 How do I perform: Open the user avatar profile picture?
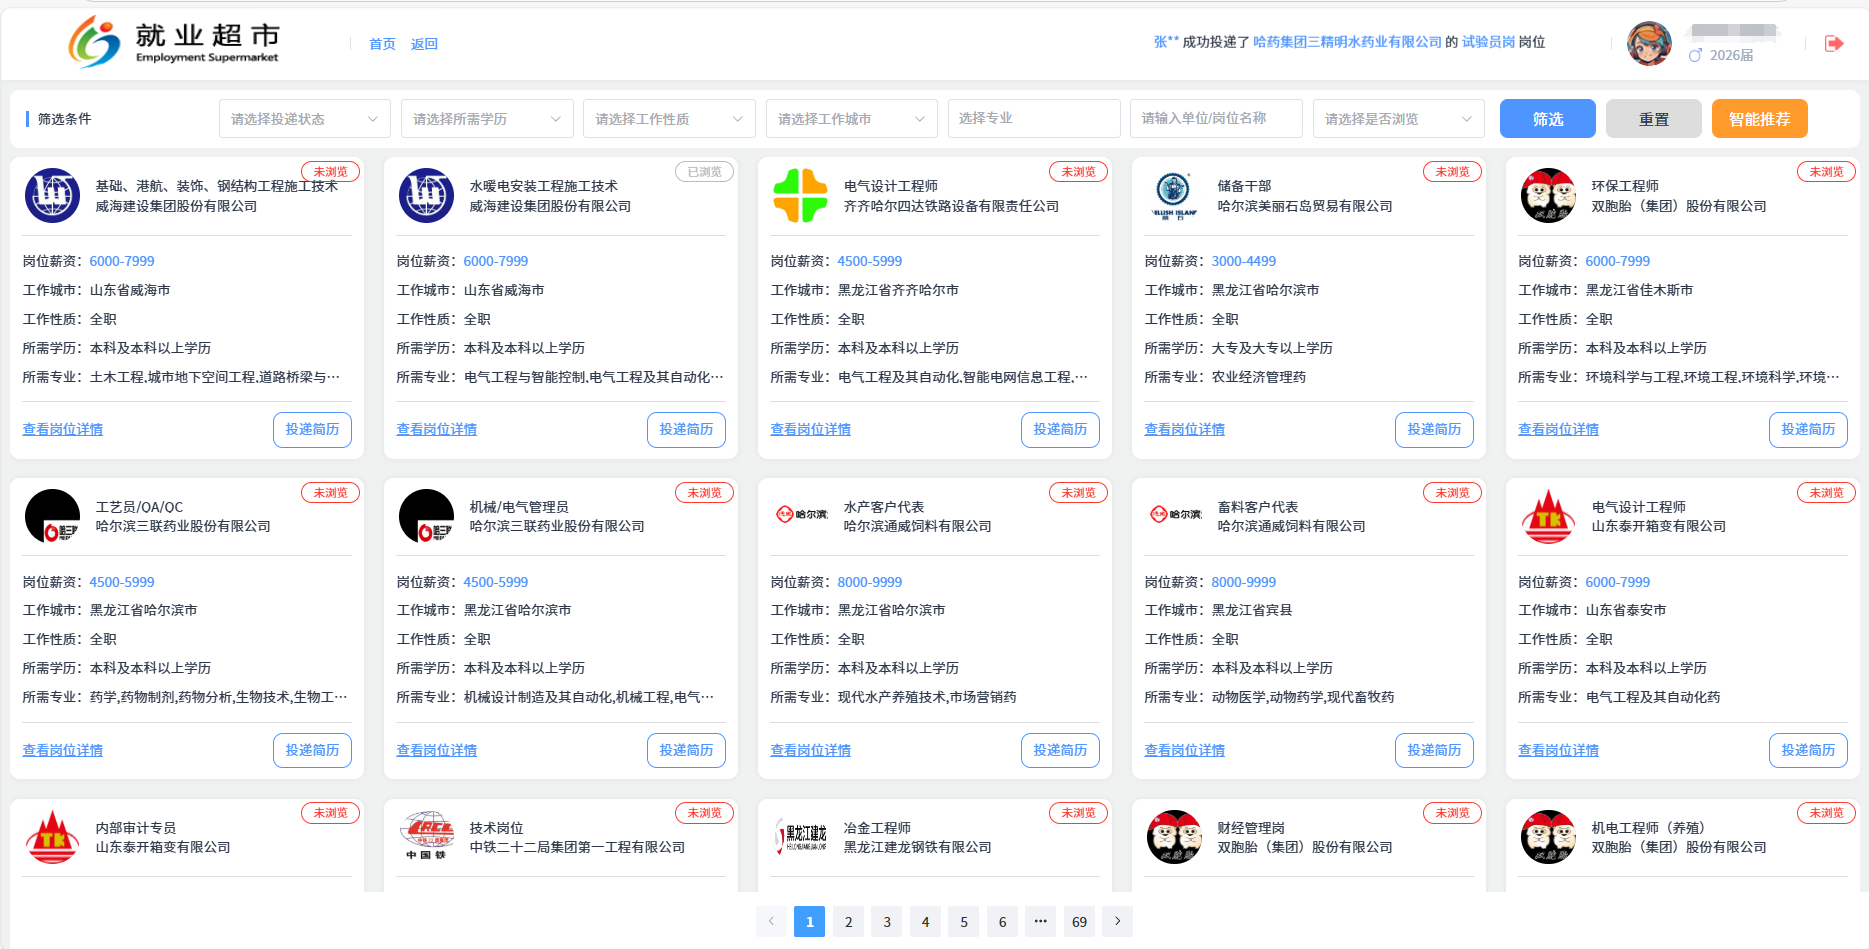(1649, 43)
